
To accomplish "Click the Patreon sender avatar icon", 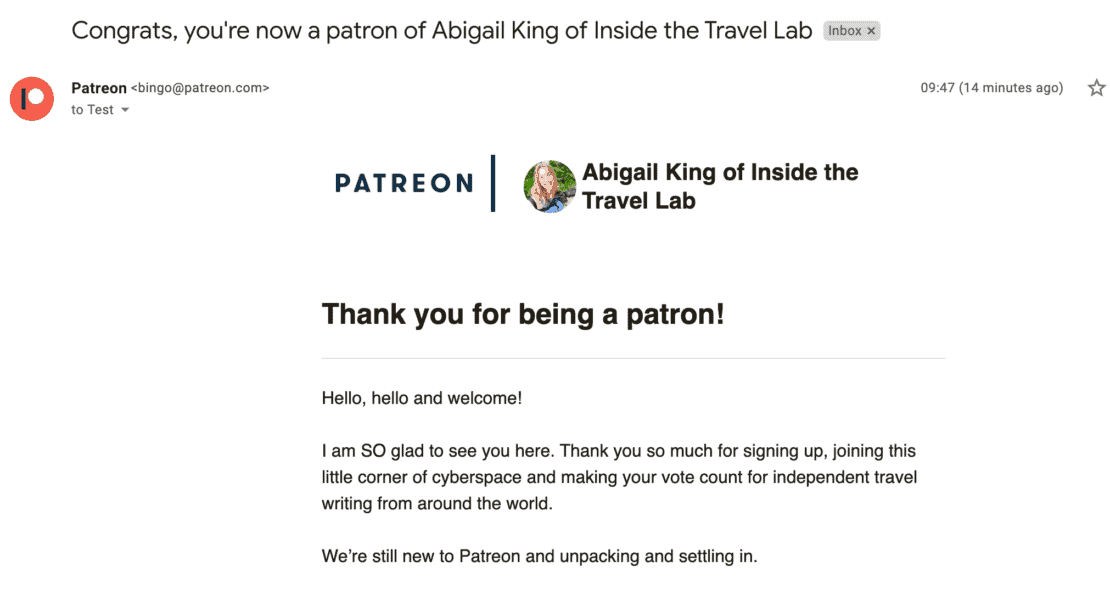I will (31, 98).
